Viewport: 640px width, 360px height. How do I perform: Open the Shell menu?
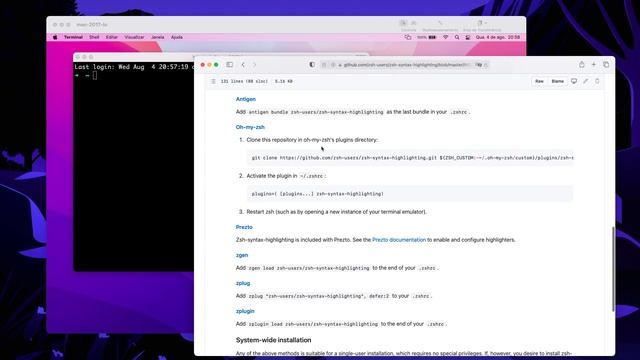(94, 37)
